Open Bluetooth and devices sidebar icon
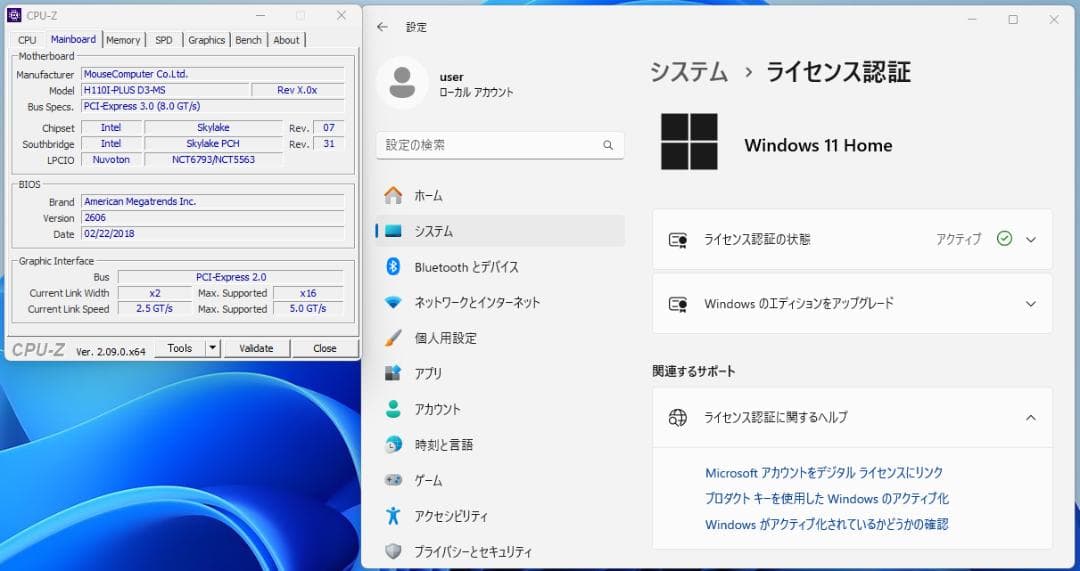The width and height of the screenshot is (1080, 571). pyautogui.click(x=393, y=267)
